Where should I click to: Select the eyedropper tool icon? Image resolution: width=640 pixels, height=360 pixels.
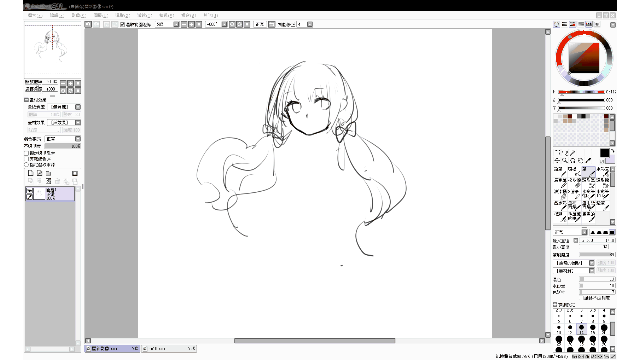point(588,160)
